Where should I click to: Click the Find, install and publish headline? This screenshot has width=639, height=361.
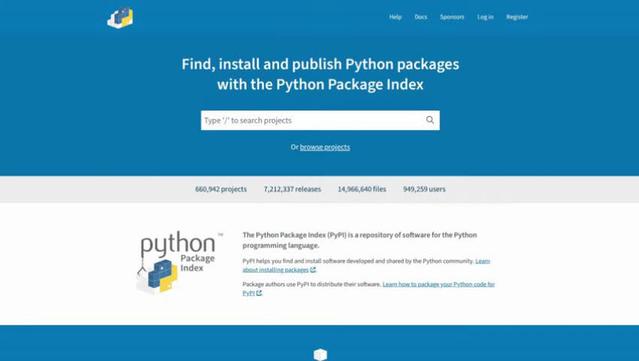click(x=320, y=74)
